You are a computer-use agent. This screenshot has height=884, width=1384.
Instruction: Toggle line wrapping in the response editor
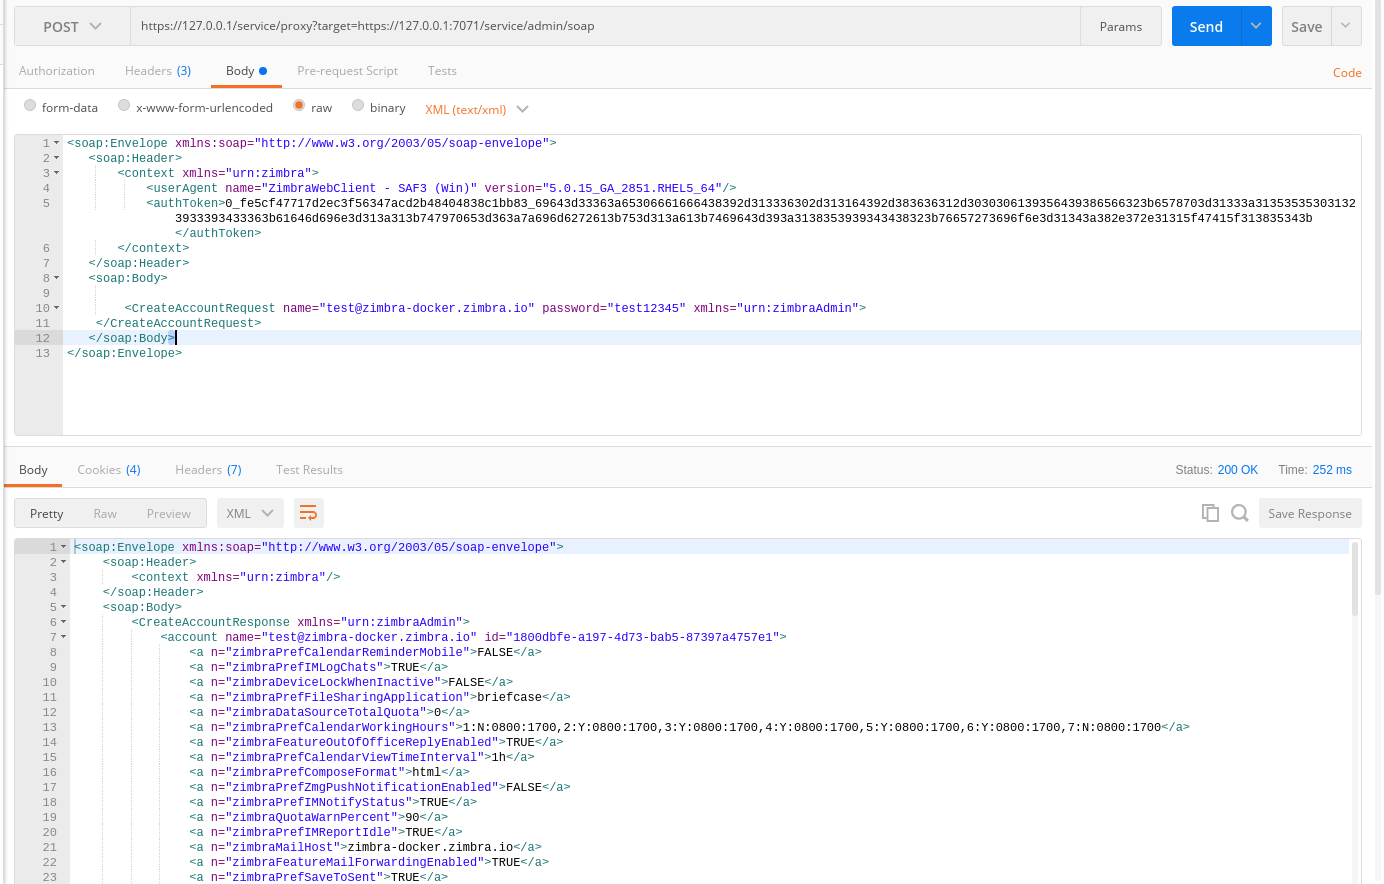coord(308,512)
